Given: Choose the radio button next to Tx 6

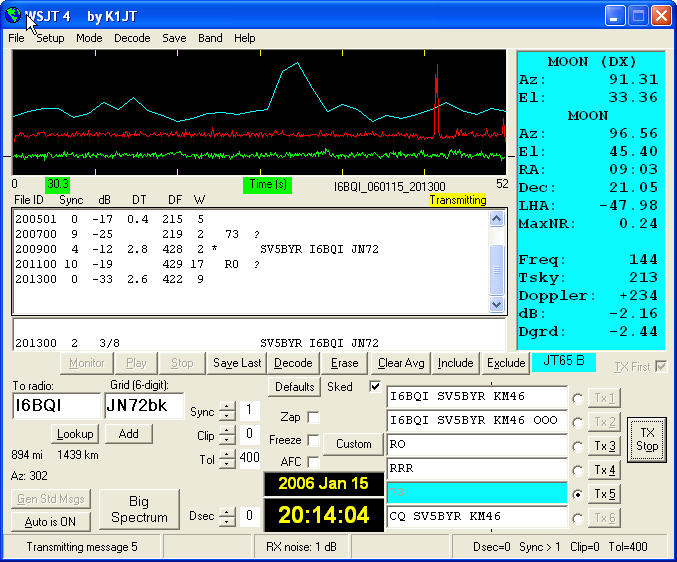Looking at the screenshot, I should coord(578,517).
